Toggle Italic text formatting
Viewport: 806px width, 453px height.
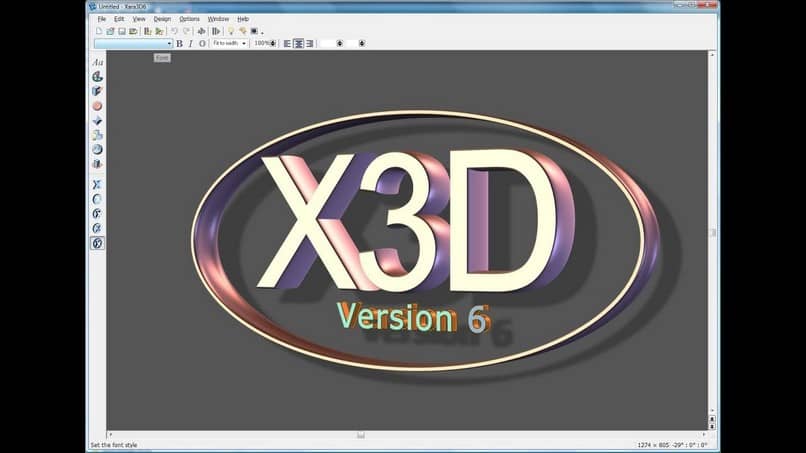pos(191,44)
